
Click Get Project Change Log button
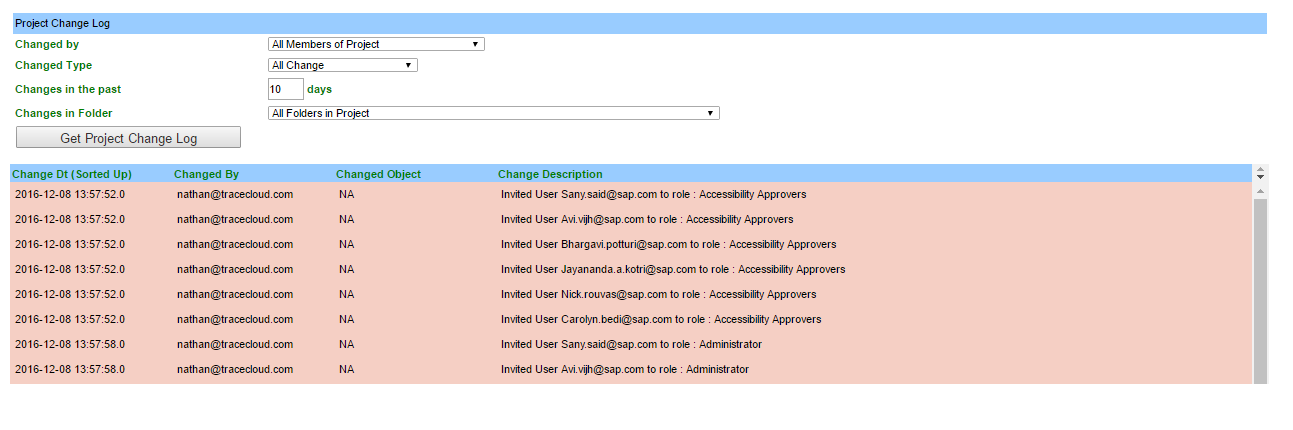pos(128,138)
